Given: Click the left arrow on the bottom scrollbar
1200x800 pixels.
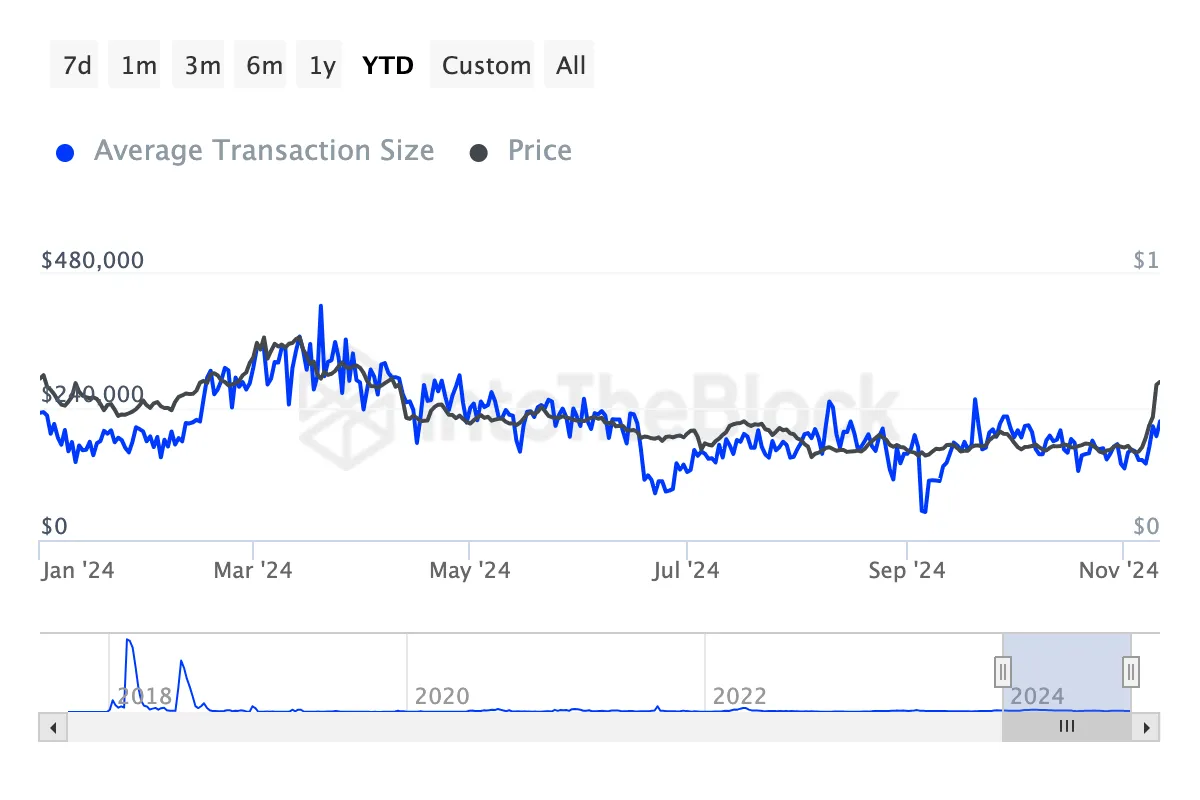Looking at the screenshot, I should pos(53,727).
